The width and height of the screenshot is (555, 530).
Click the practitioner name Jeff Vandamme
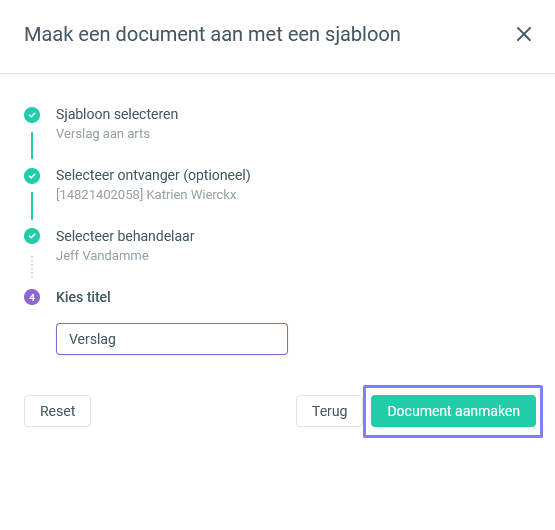point(102,256)
